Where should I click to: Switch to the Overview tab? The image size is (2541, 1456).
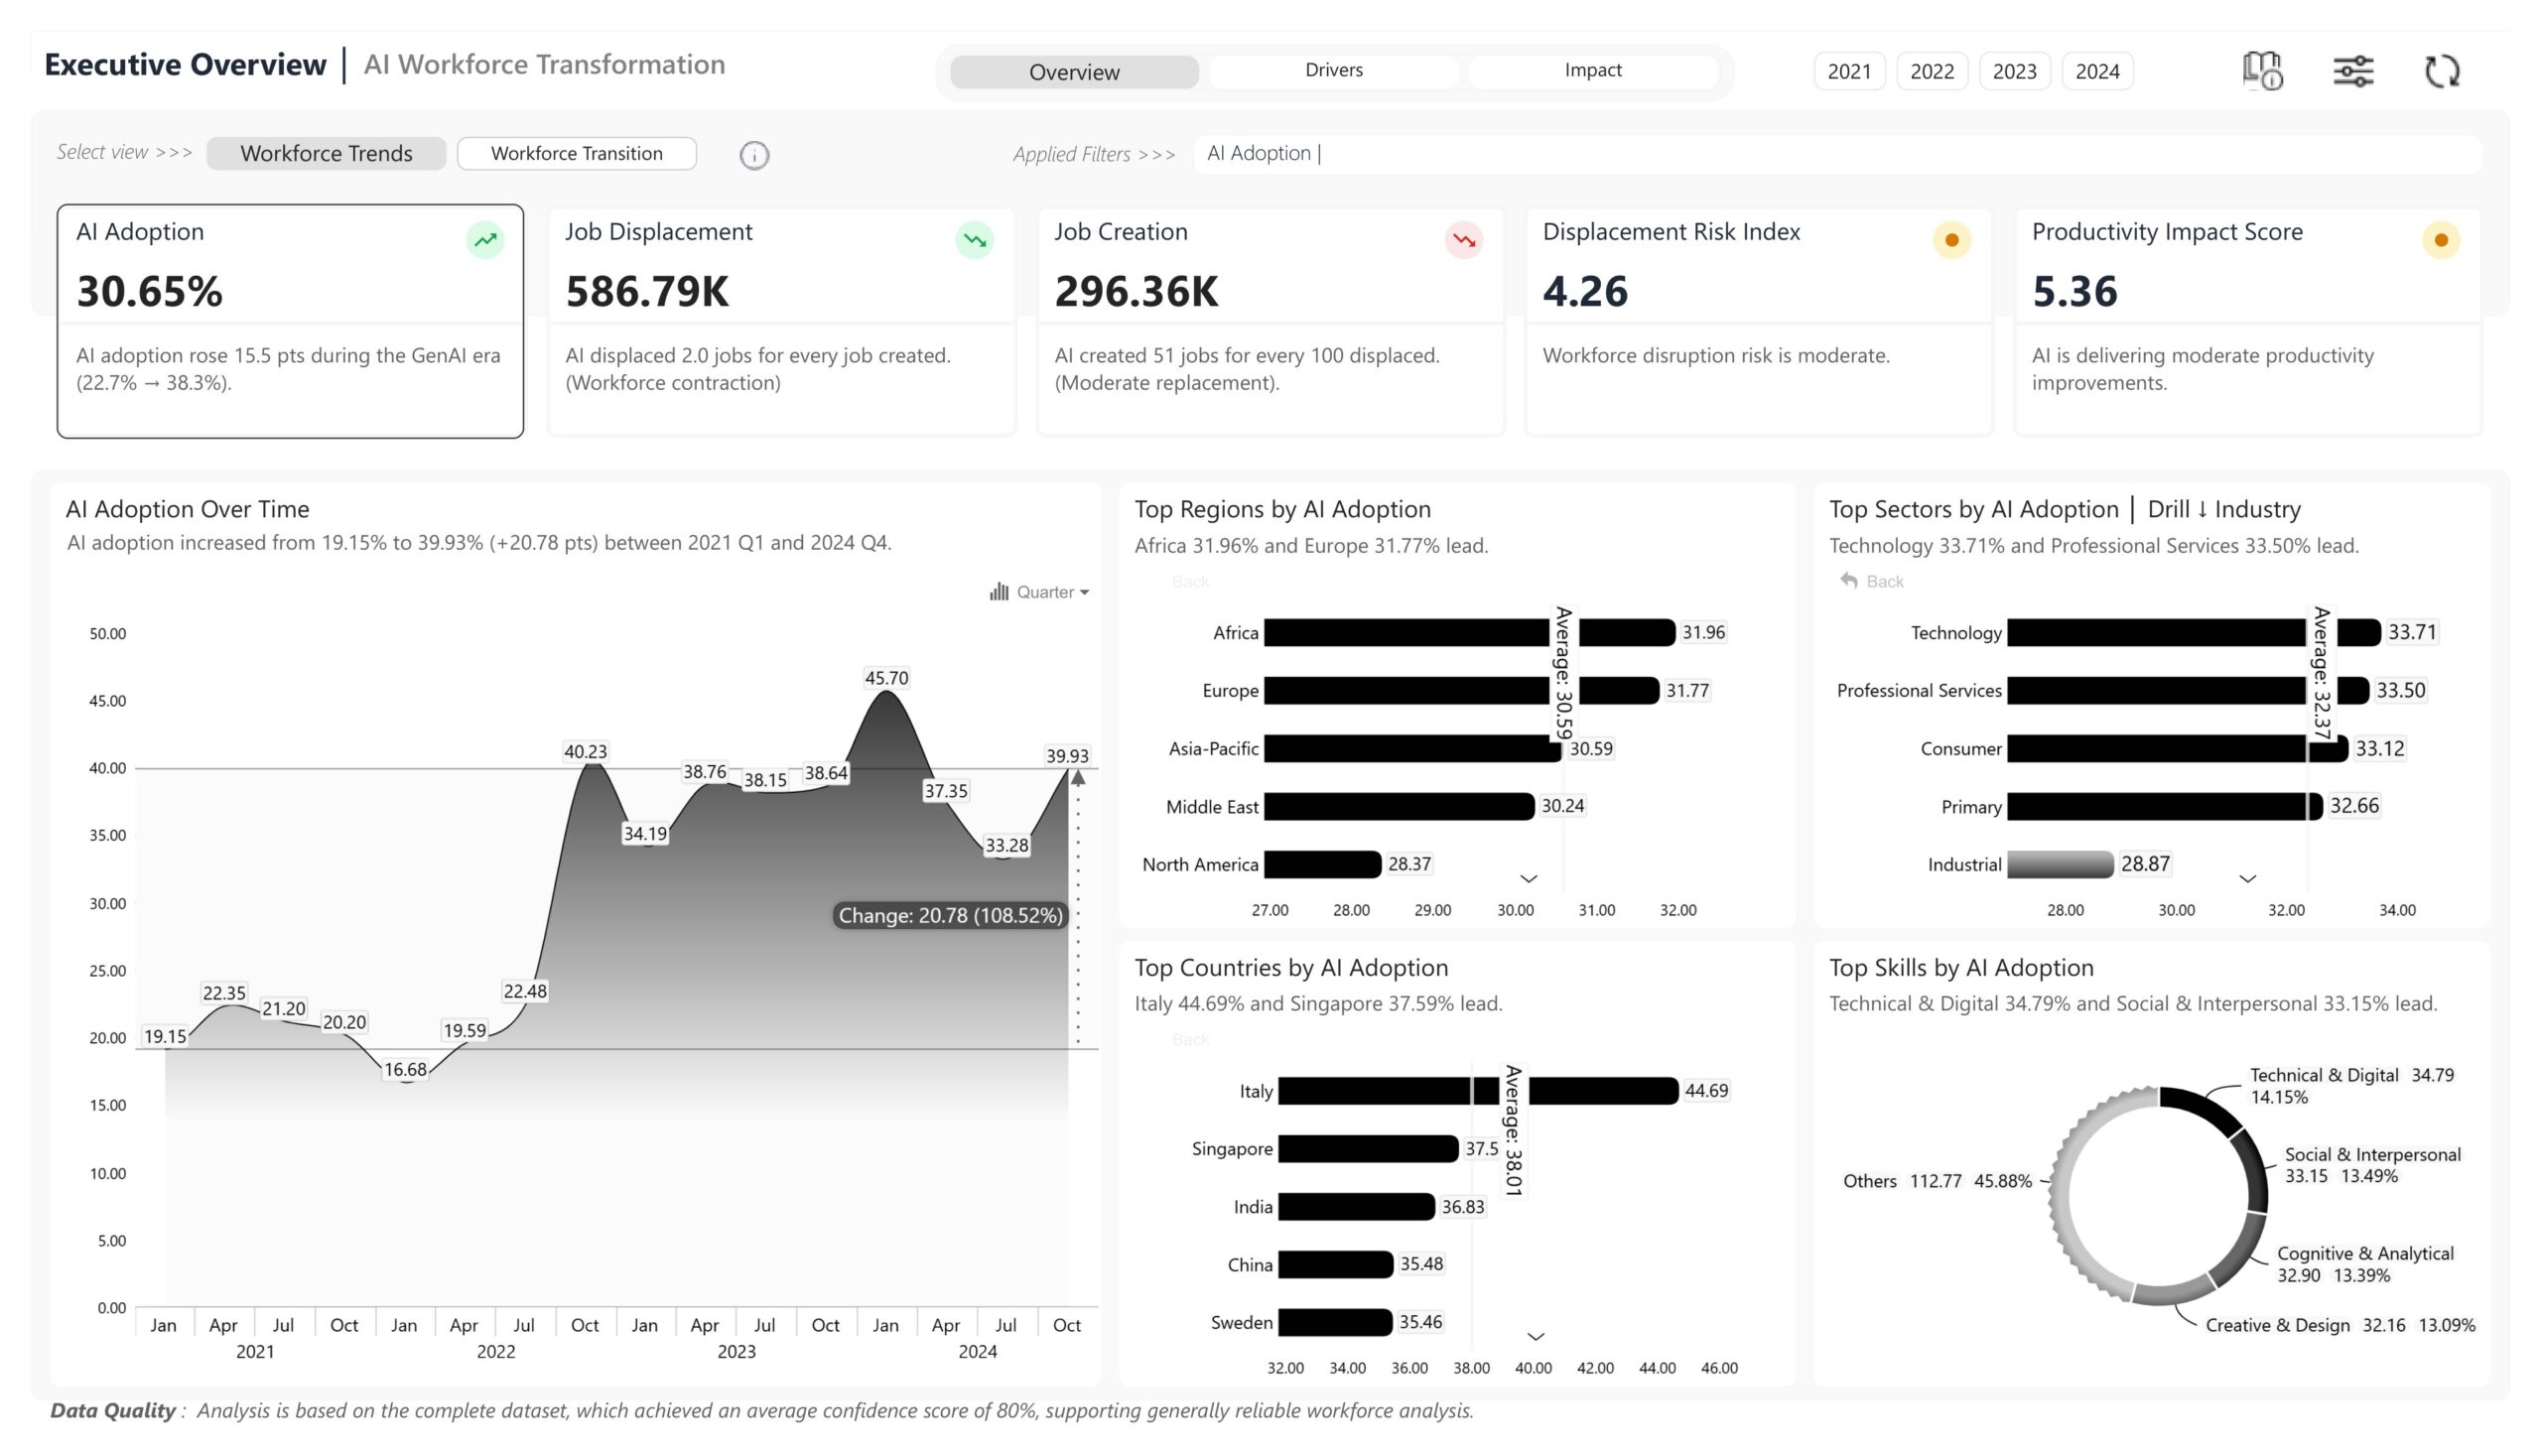point(1074,72)
